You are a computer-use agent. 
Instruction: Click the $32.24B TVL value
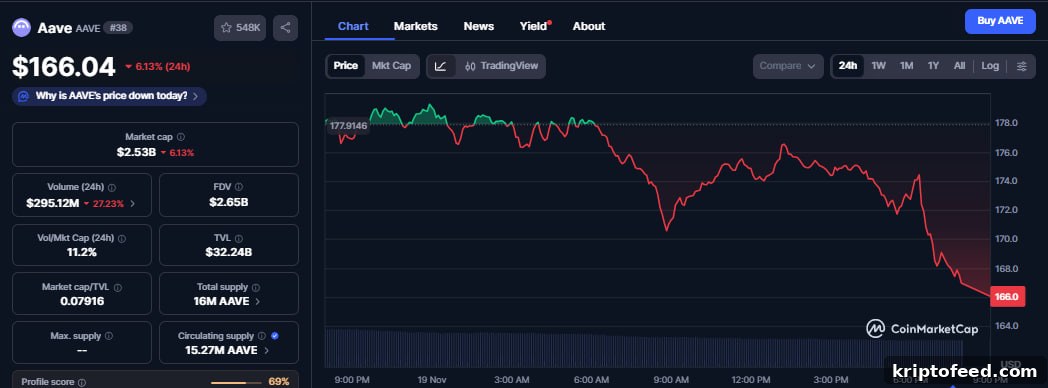[x=229, y=252]
